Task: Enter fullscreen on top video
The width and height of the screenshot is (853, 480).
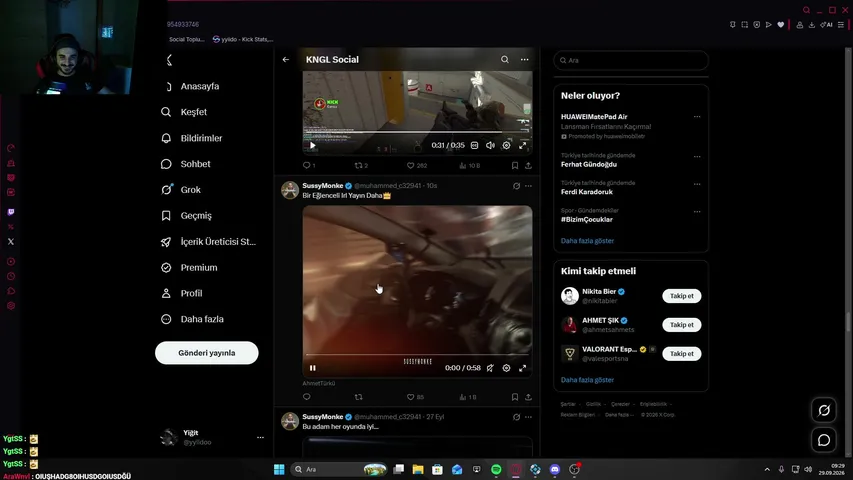Action: pos(523,145)
